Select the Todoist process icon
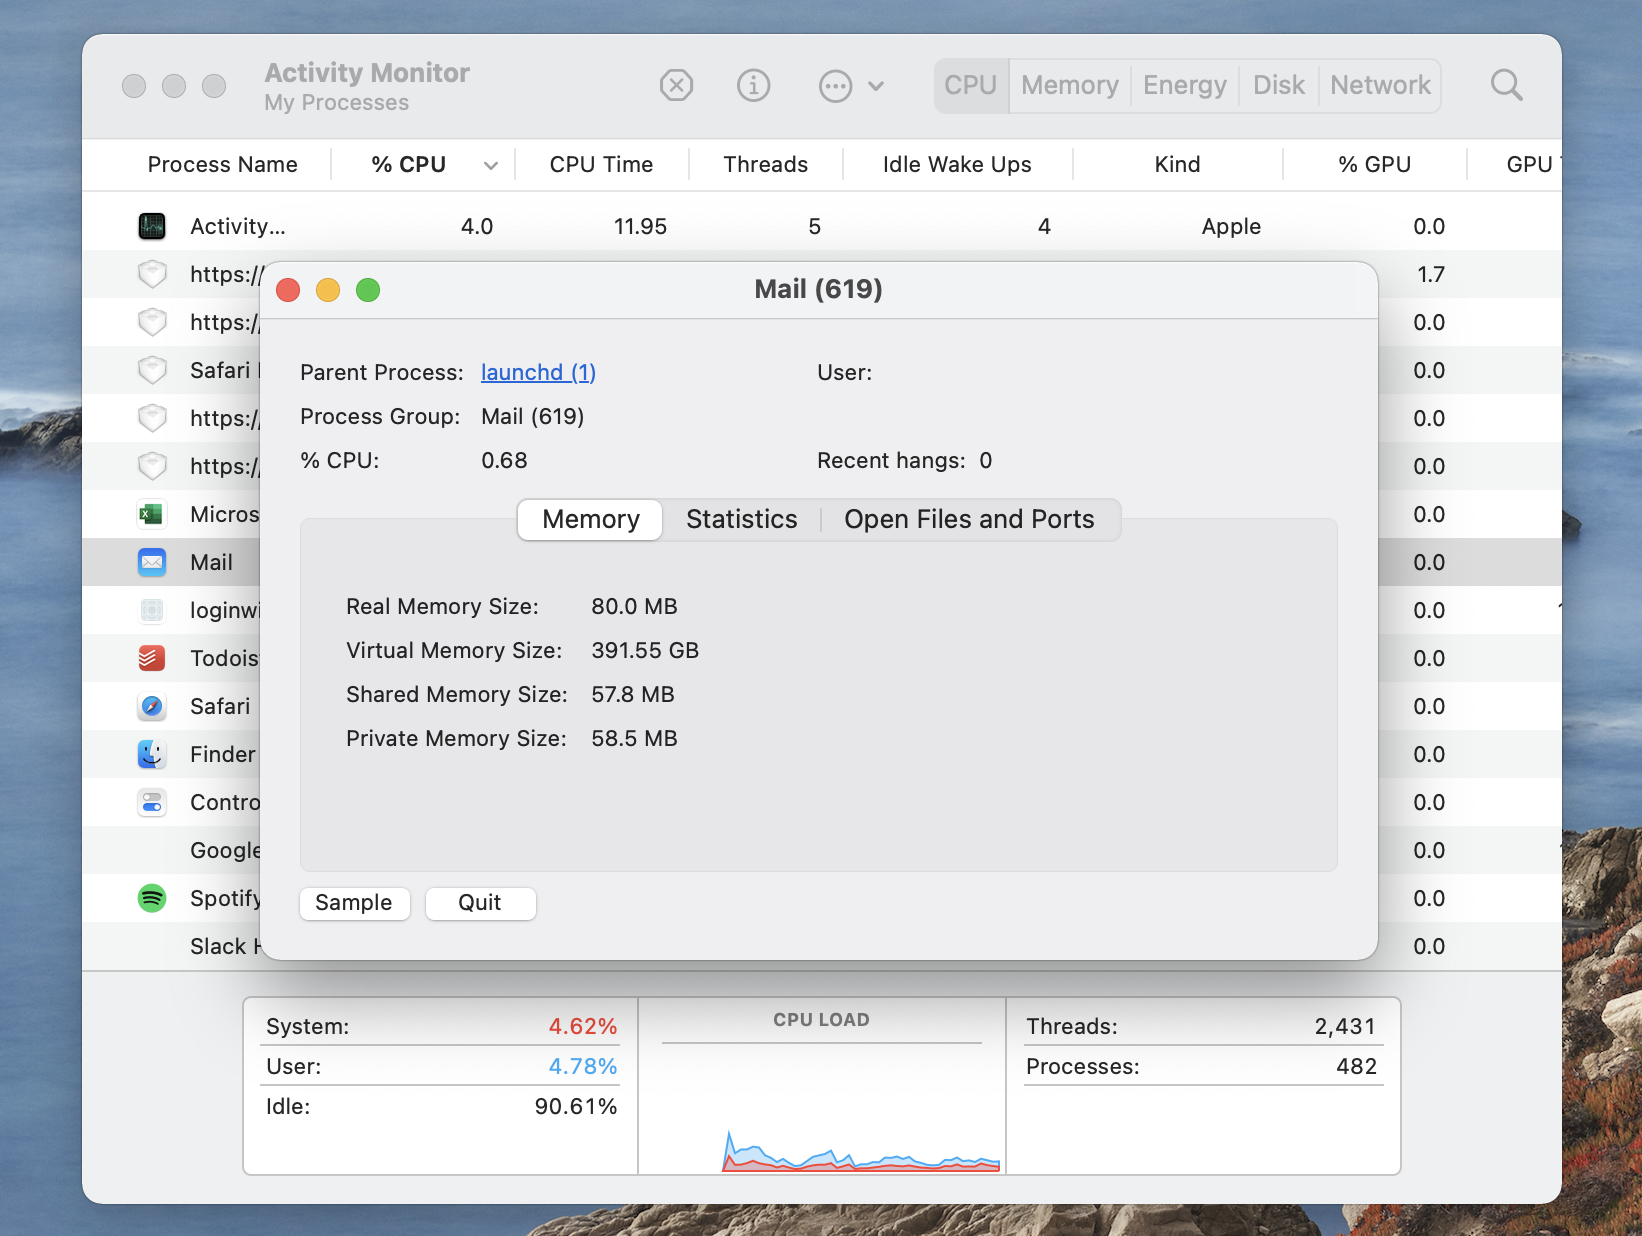 point(152,658)
